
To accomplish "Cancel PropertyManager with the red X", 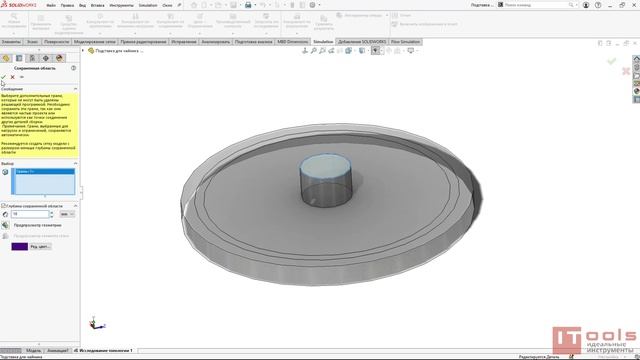I will pos(13,77).
